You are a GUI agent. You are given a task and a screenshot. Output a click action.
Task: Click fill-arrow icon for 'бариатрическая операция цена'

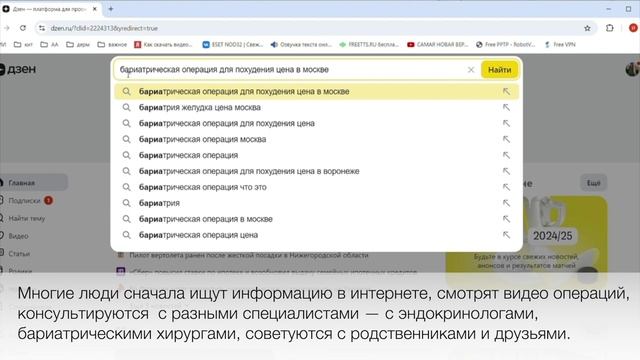click(x=506, y=235)
